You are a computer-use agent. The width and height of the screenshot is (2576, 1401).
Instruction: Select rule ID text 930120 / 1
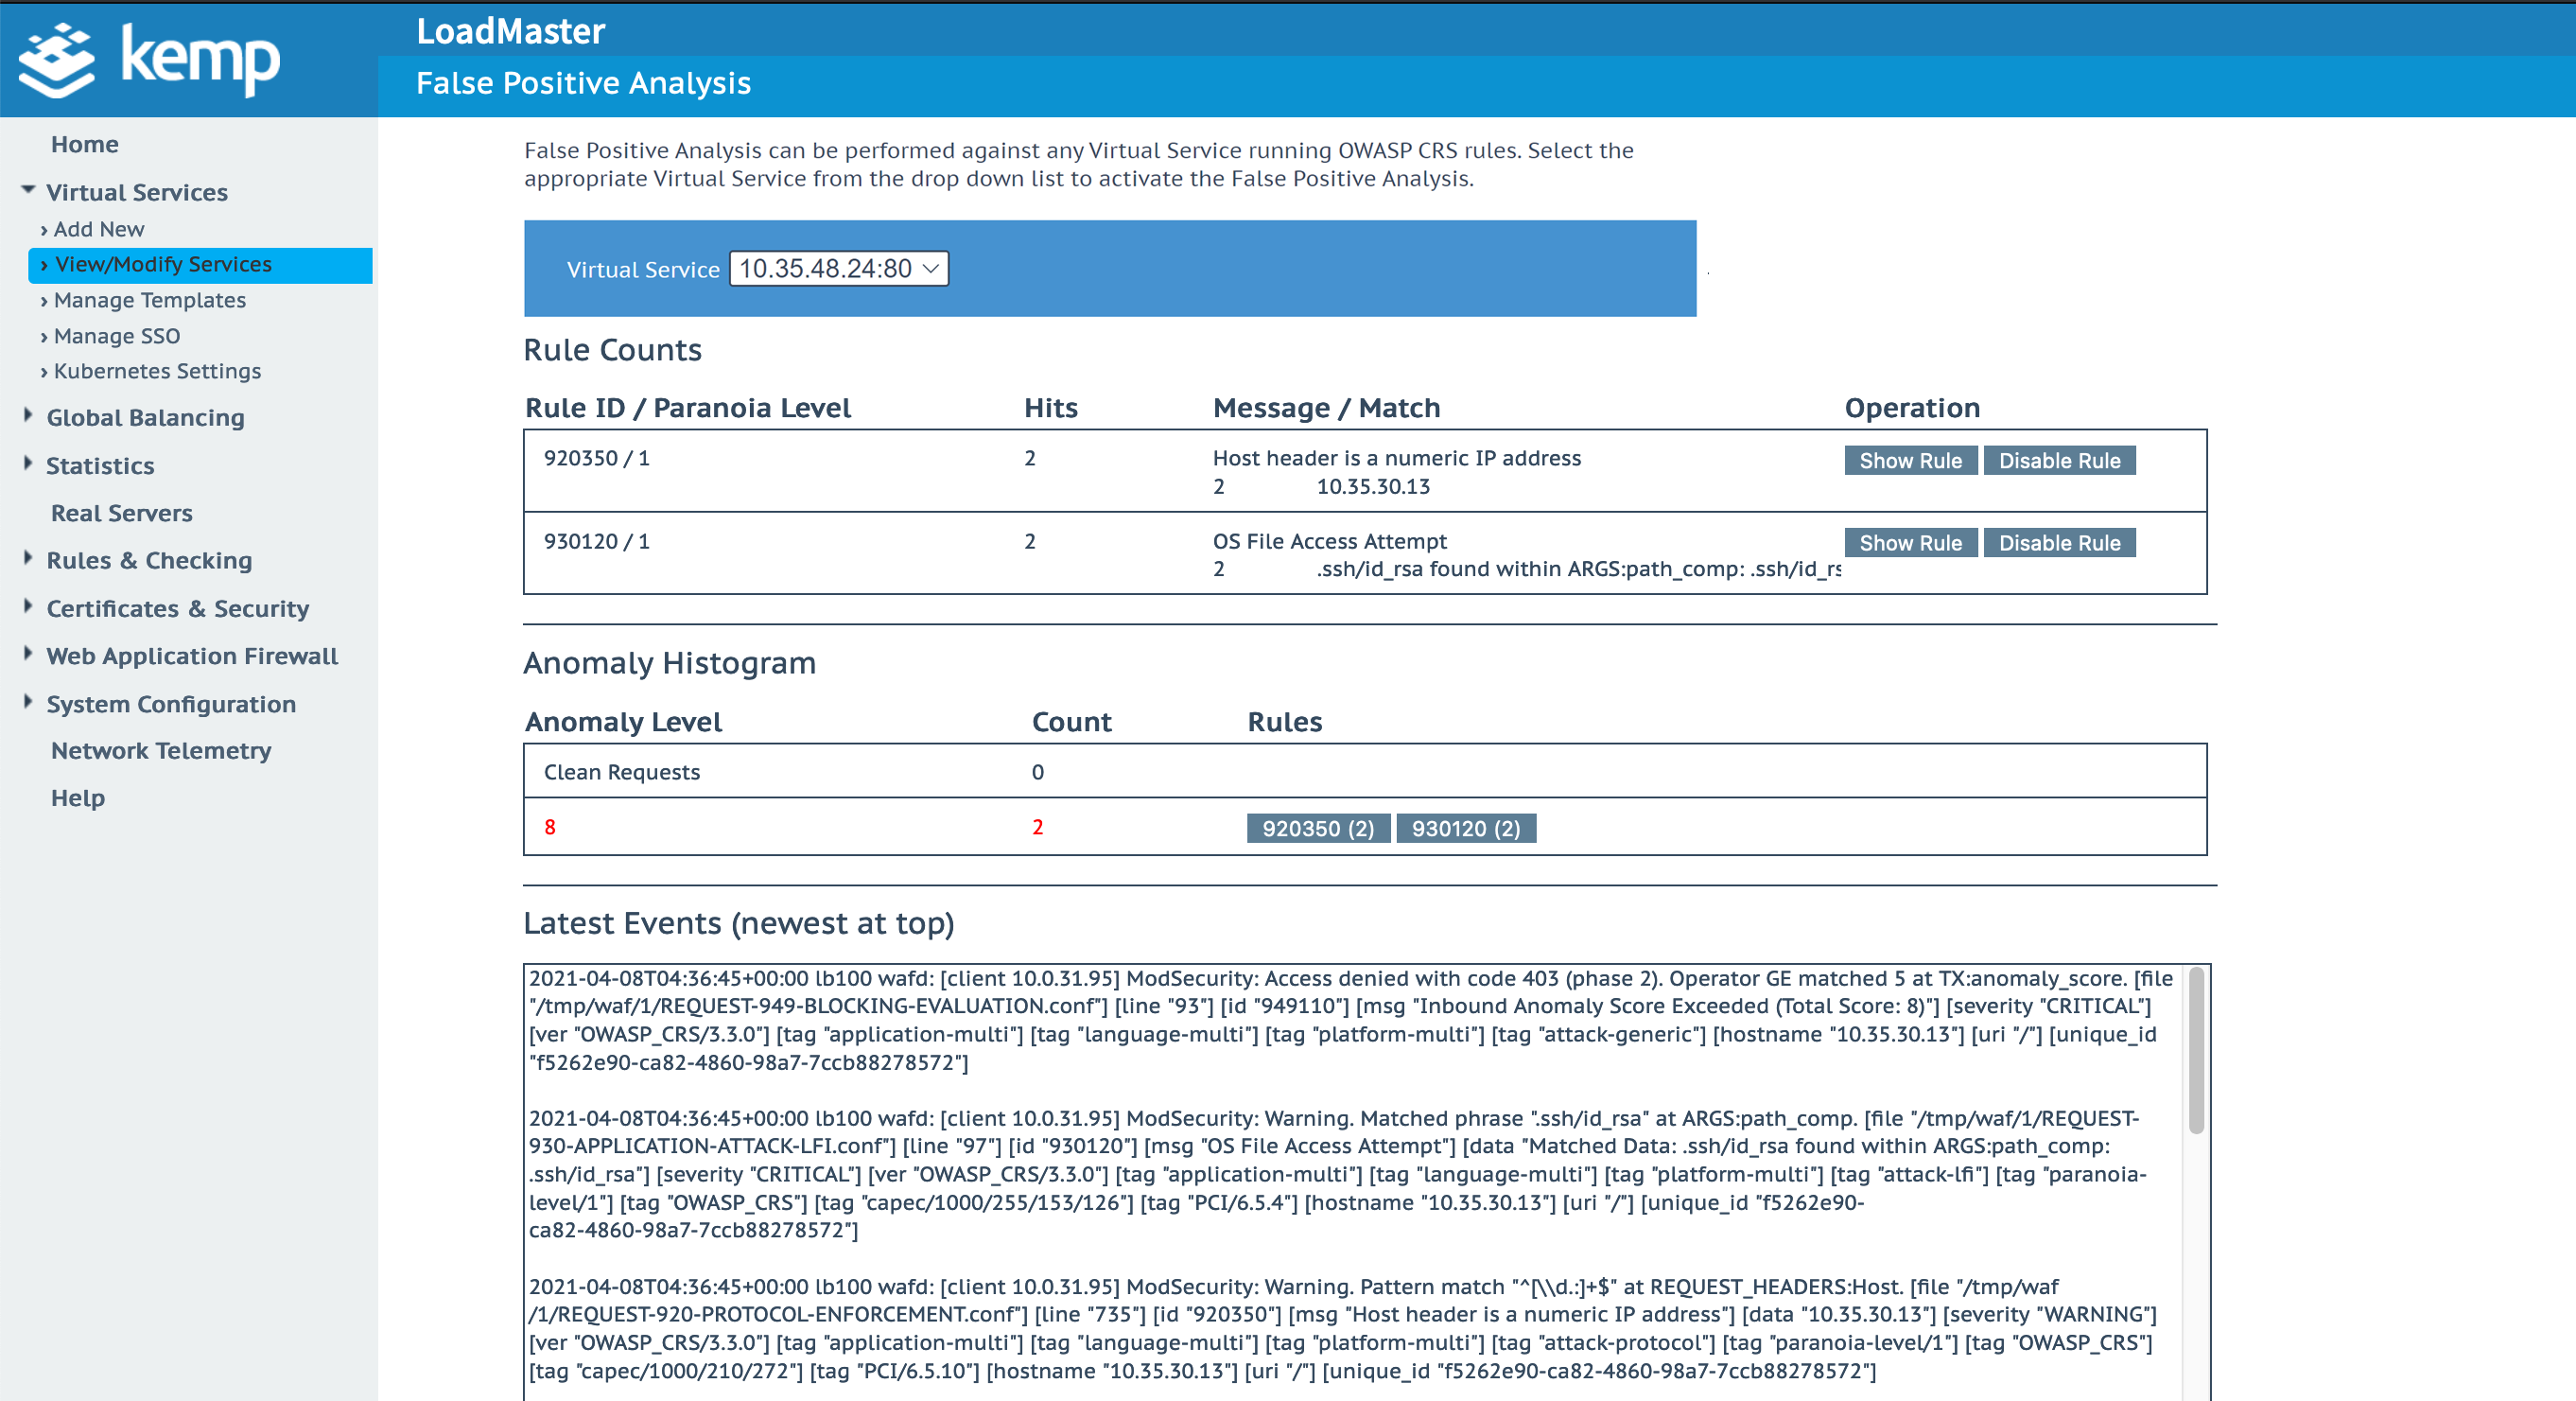[x=596, y=541]
